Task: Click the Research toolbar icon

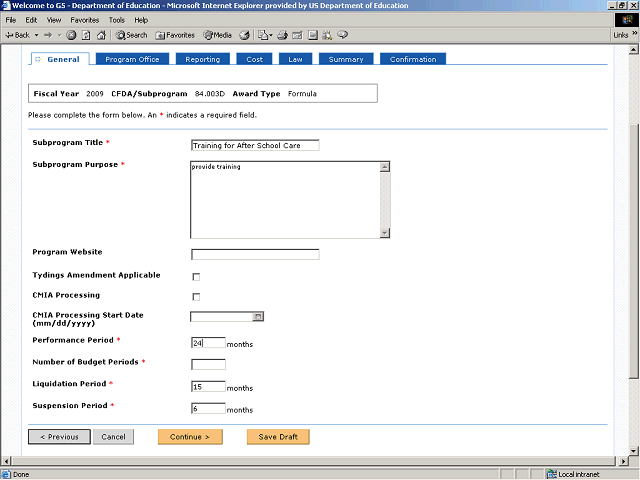Action: [327, 35]
